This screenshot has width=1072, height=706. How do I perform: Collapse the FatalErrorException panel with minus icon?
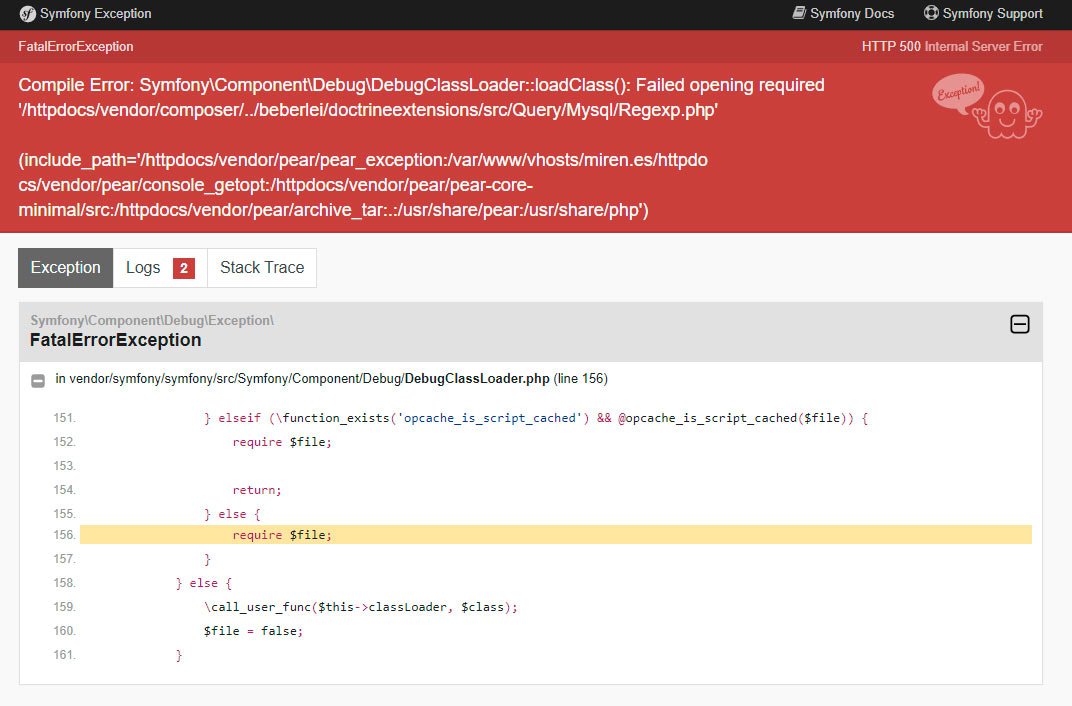click(x=1019, y=324)
